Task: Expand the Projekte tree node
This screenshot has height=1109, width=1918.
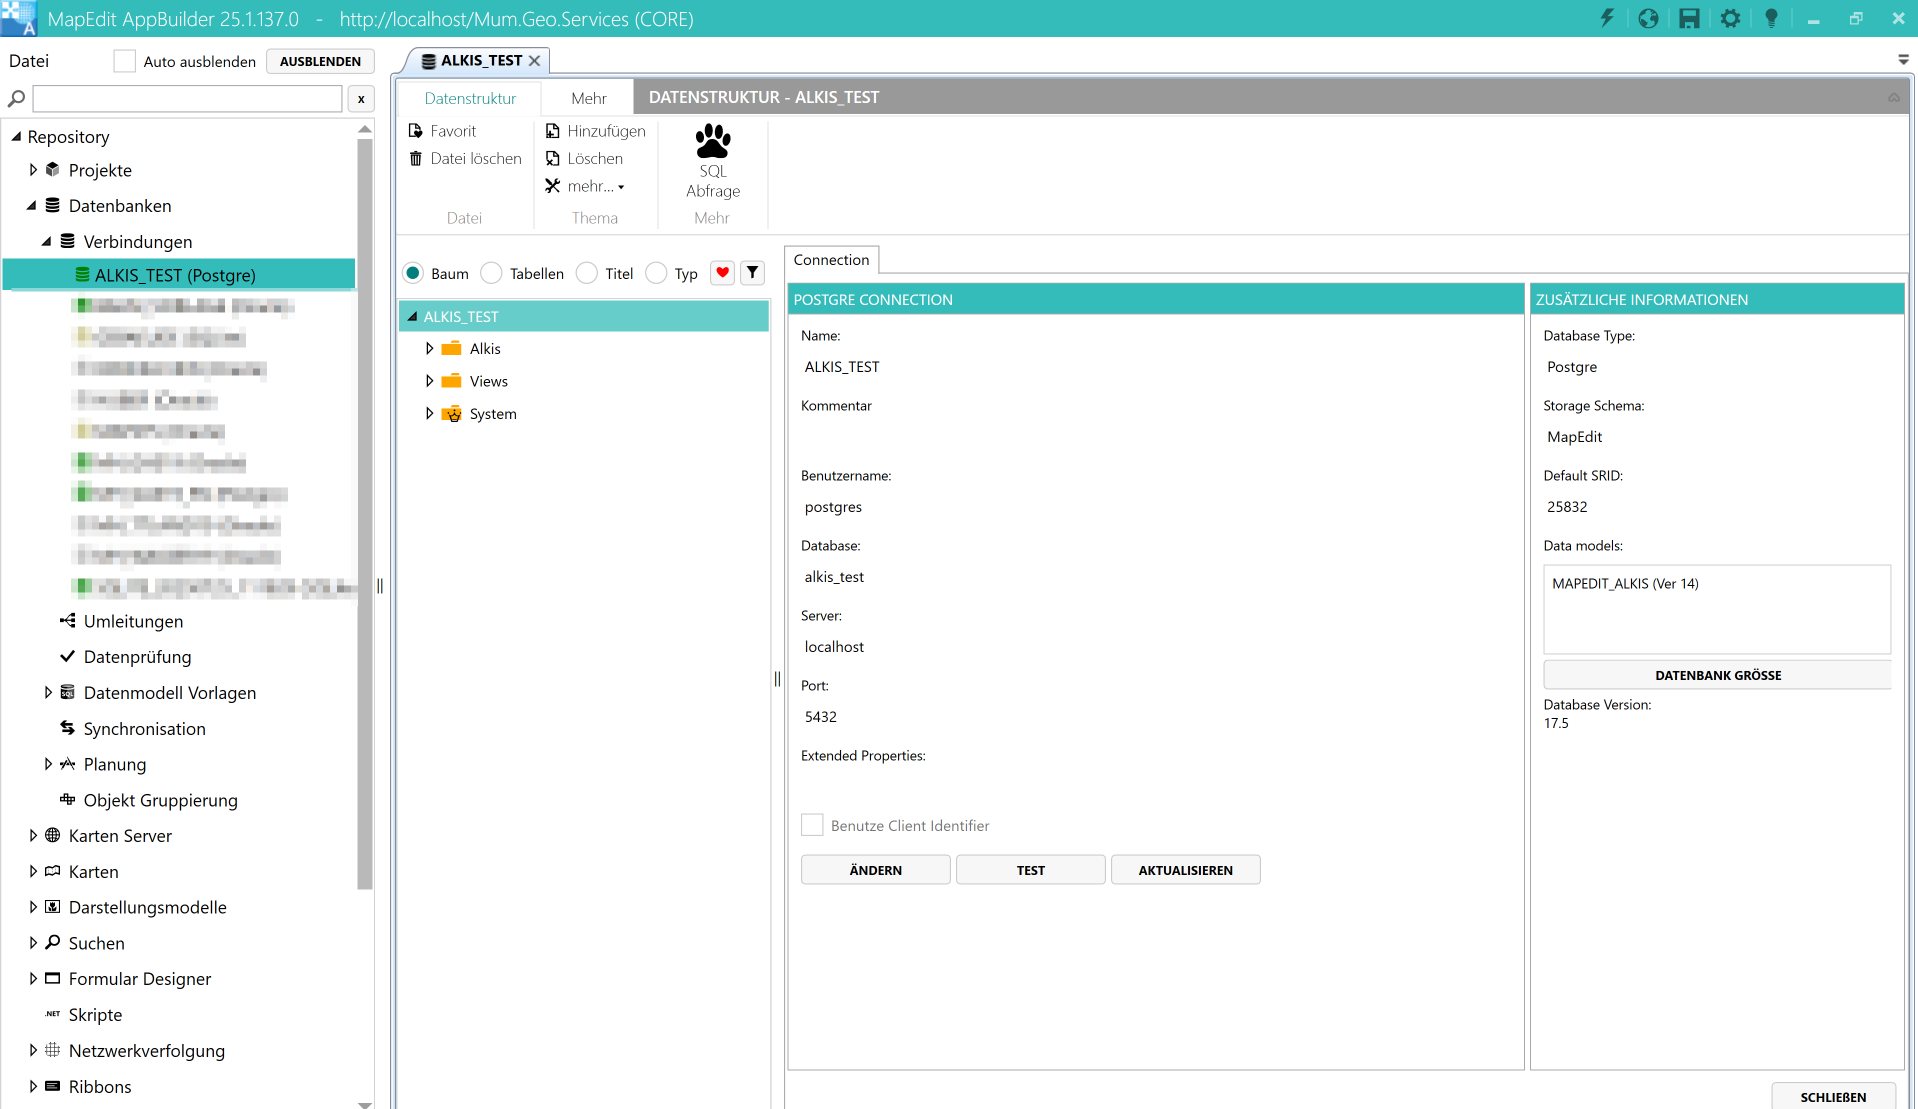Action: 33,170
